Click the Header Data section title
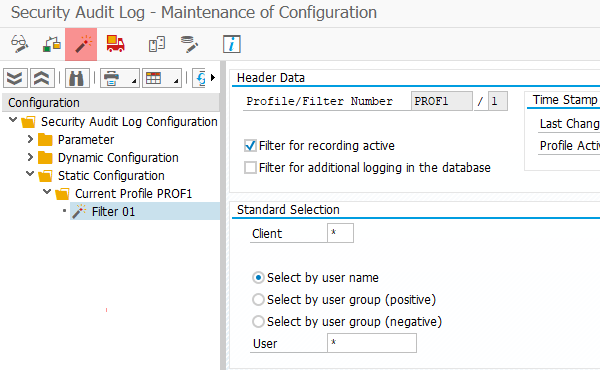Image resolution: width=600 pixels, height=370 pixels. 271,78
